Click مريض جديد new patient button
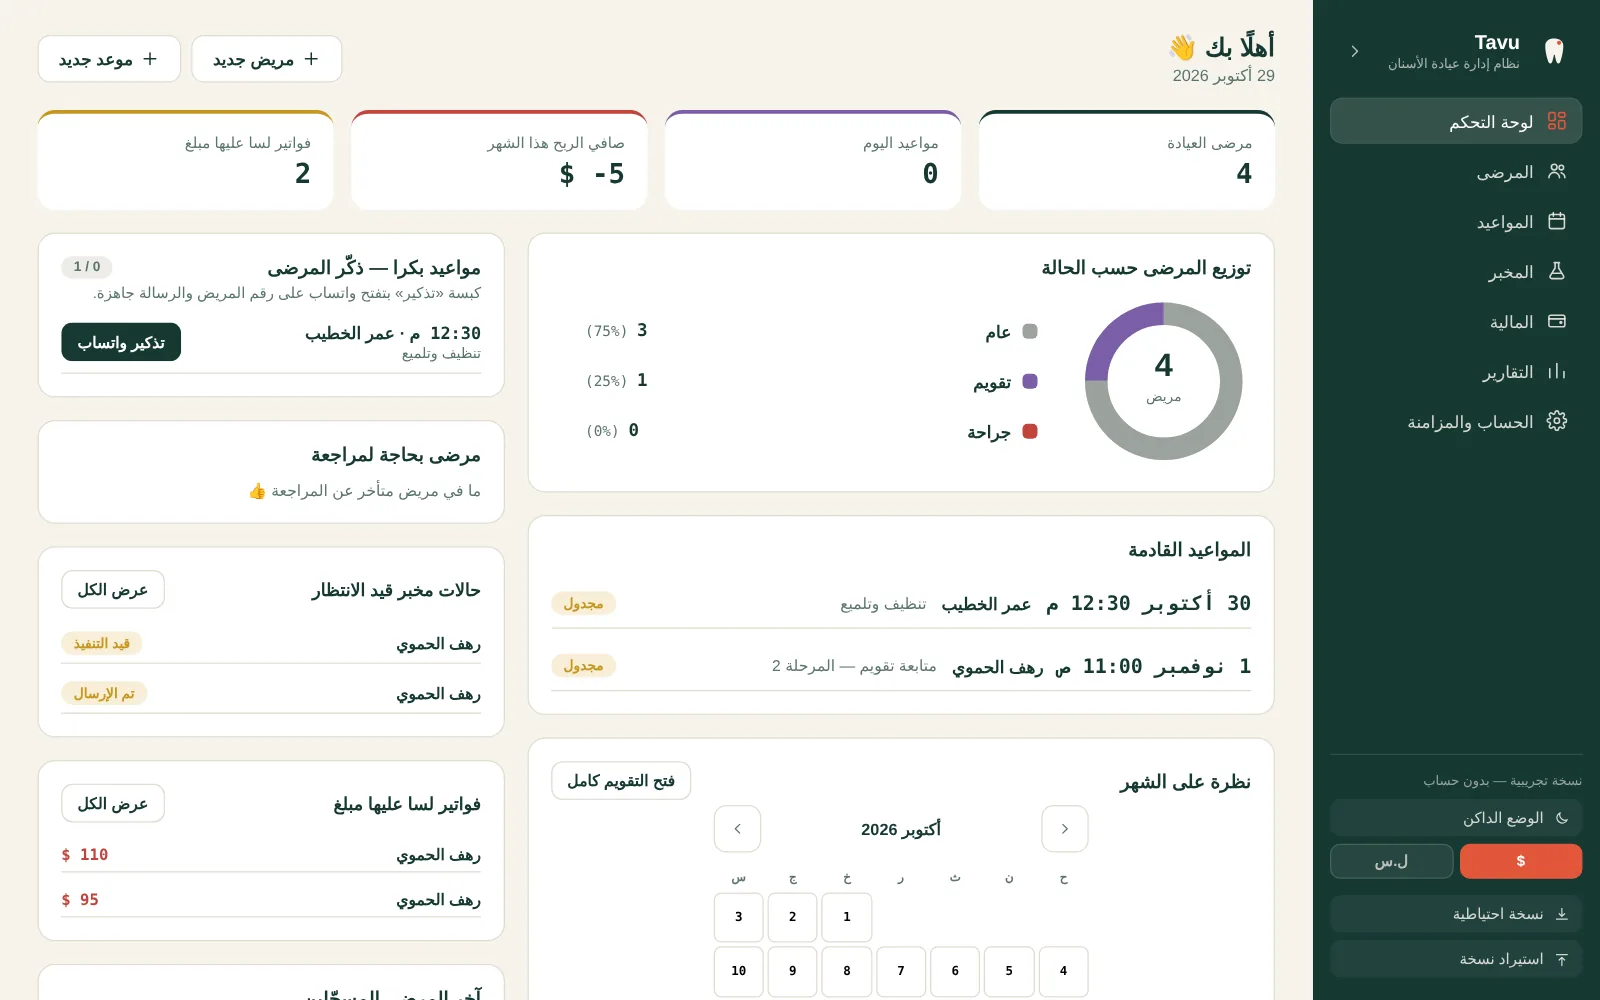The width and height of the screenshot is (1600, 1000). click(x=266, y=59)
